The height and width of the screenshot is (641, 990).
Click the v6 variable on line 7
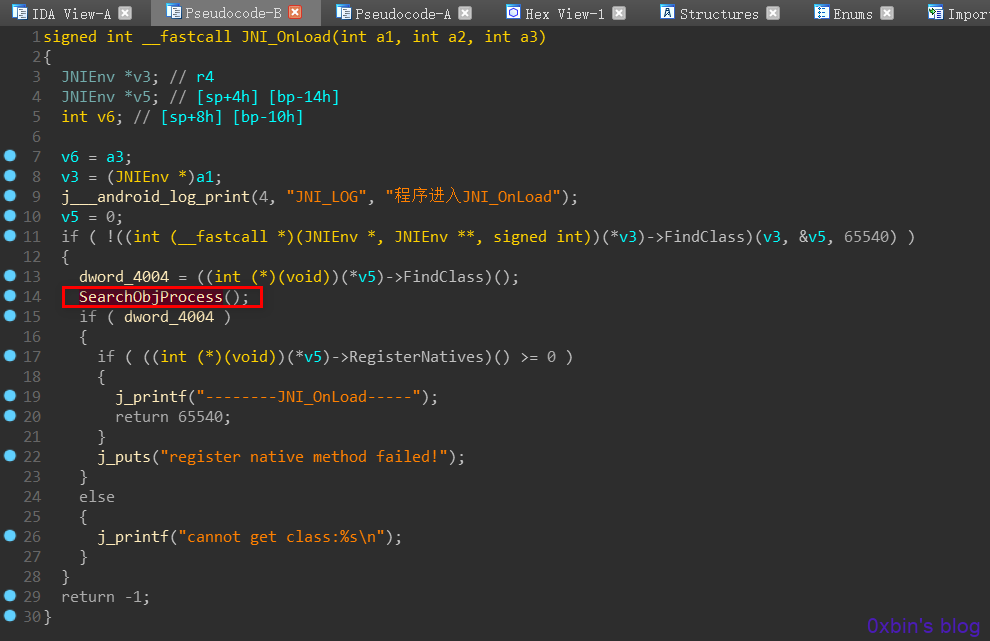(70, 157)
